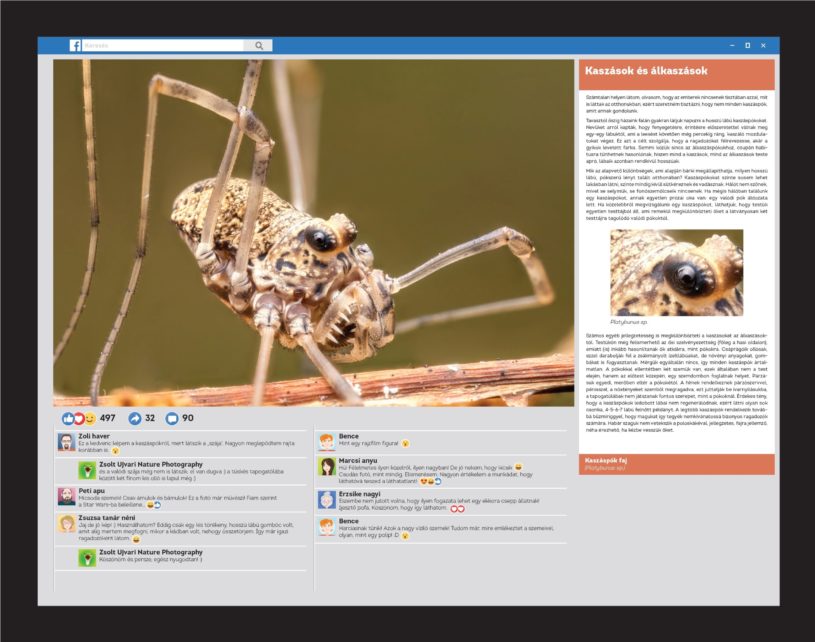Open Zoli haver's profile avatar
The height and width of the screenshot is (642, 815).
(66, 444)
